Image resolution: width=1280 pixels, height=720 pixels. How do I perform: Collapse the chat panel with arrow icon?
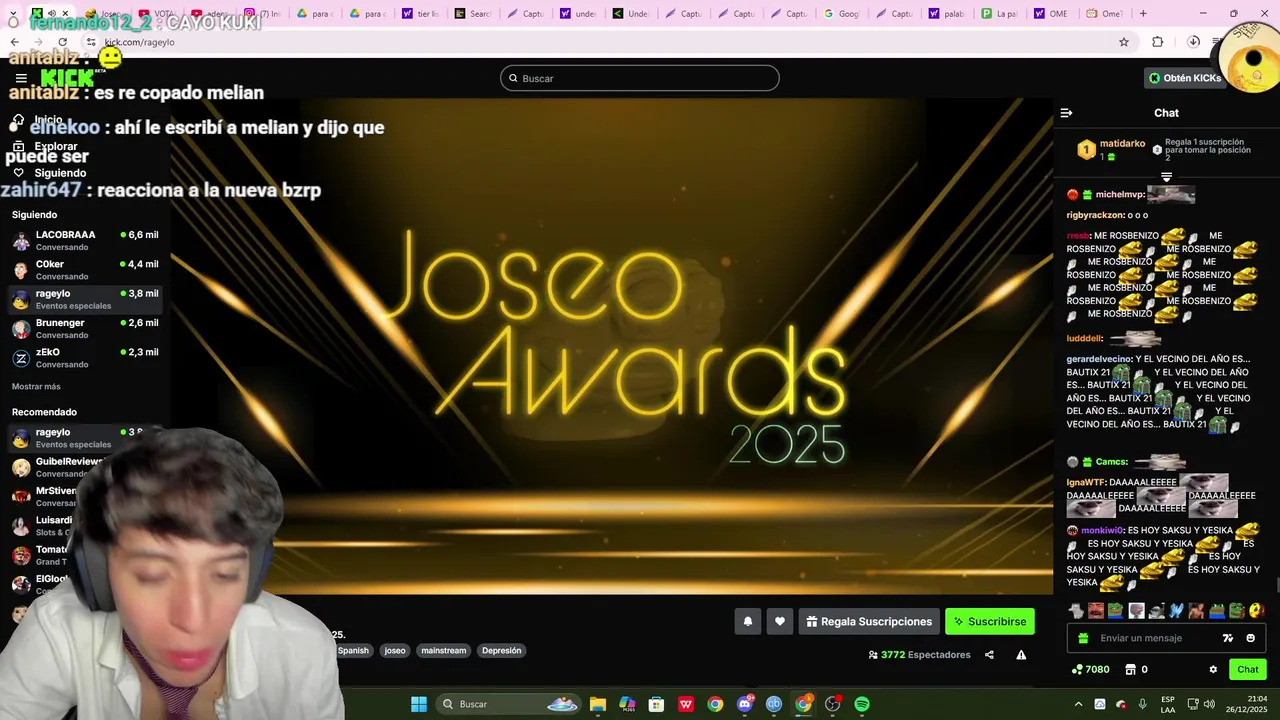click(x=1066, y=113)
